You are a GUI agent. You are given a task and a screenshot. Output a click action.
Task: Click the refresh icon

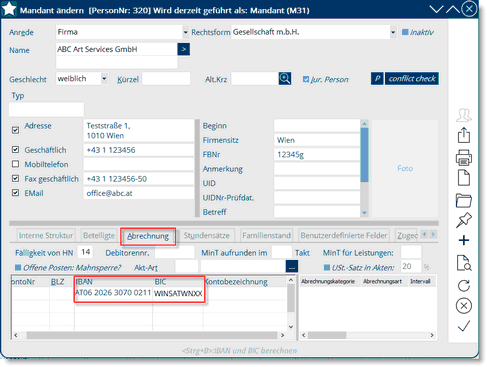tap(464, 286)
